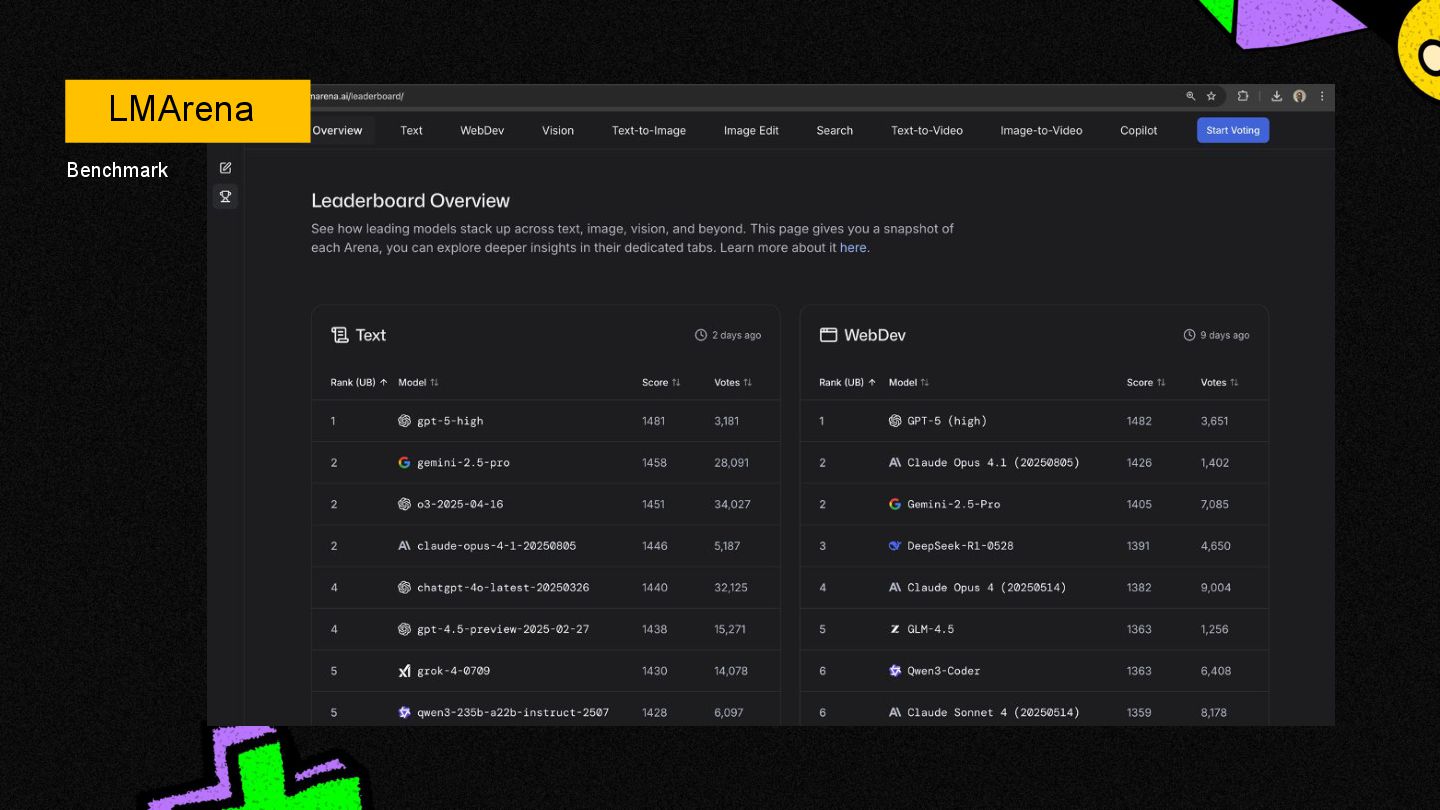Click the OpenAI logo beside GPT-5 (high)

(895, 421)
